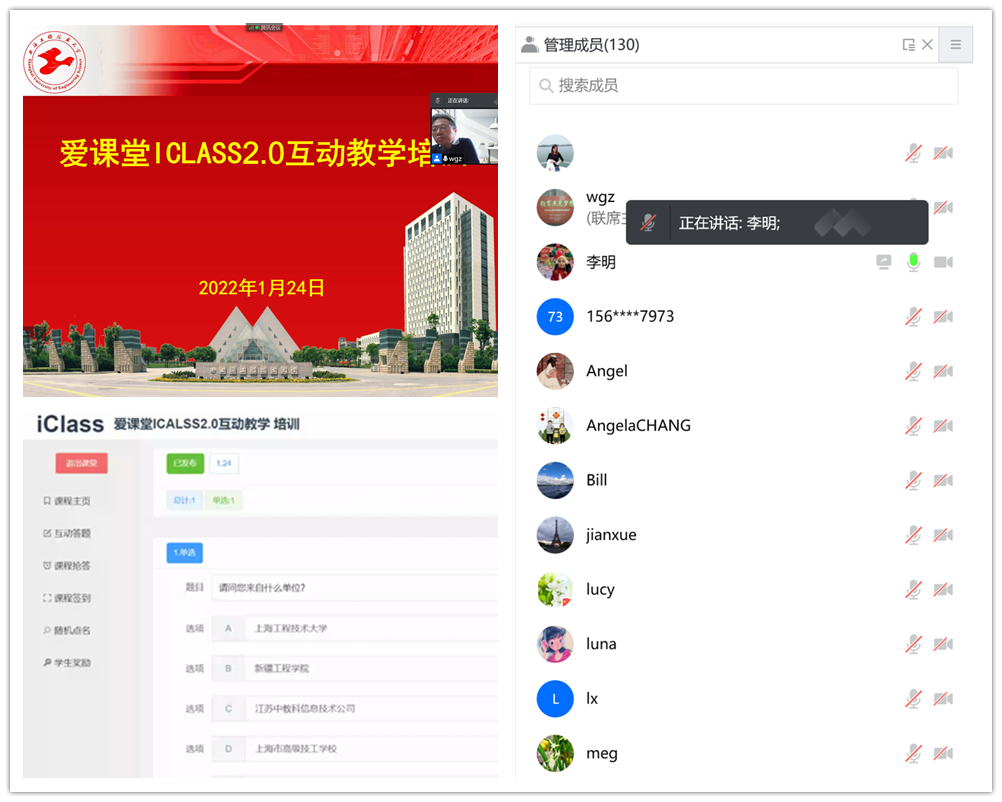Select member wgz in the list
The width and height of the screenshot is (1002, 802).
[x=600, y=197]
